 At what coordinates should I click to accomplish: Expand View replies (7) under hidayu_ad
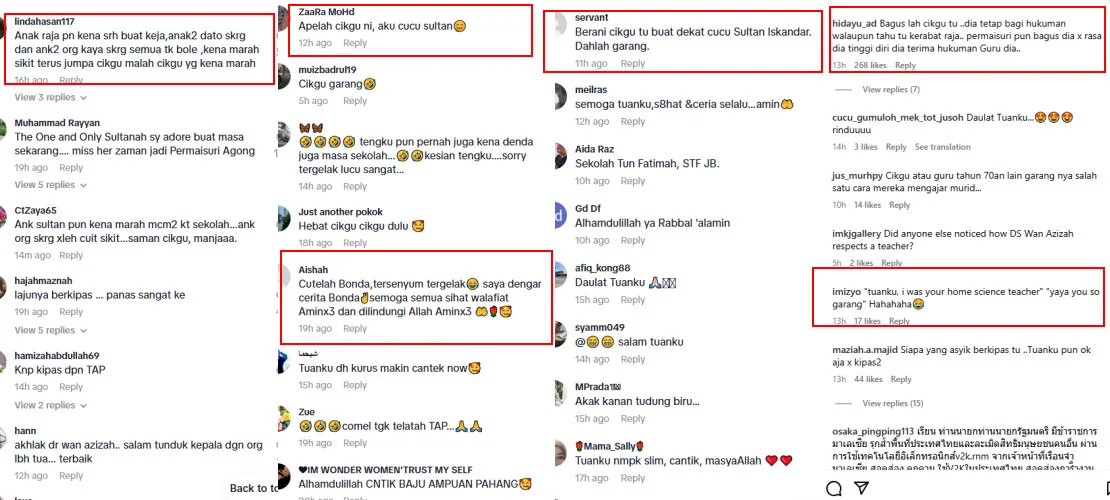(891, 90)
